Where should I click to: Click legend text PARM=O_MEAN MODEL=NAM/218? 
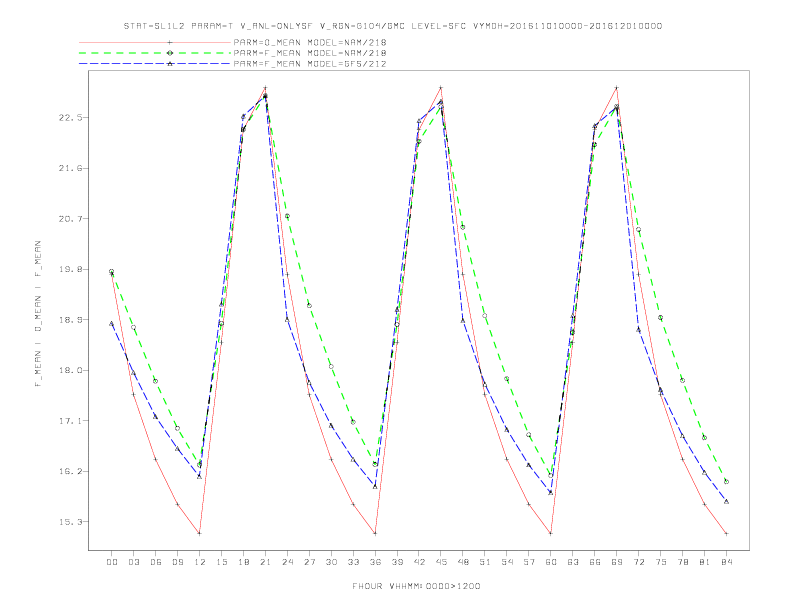(x=310, y=42)
